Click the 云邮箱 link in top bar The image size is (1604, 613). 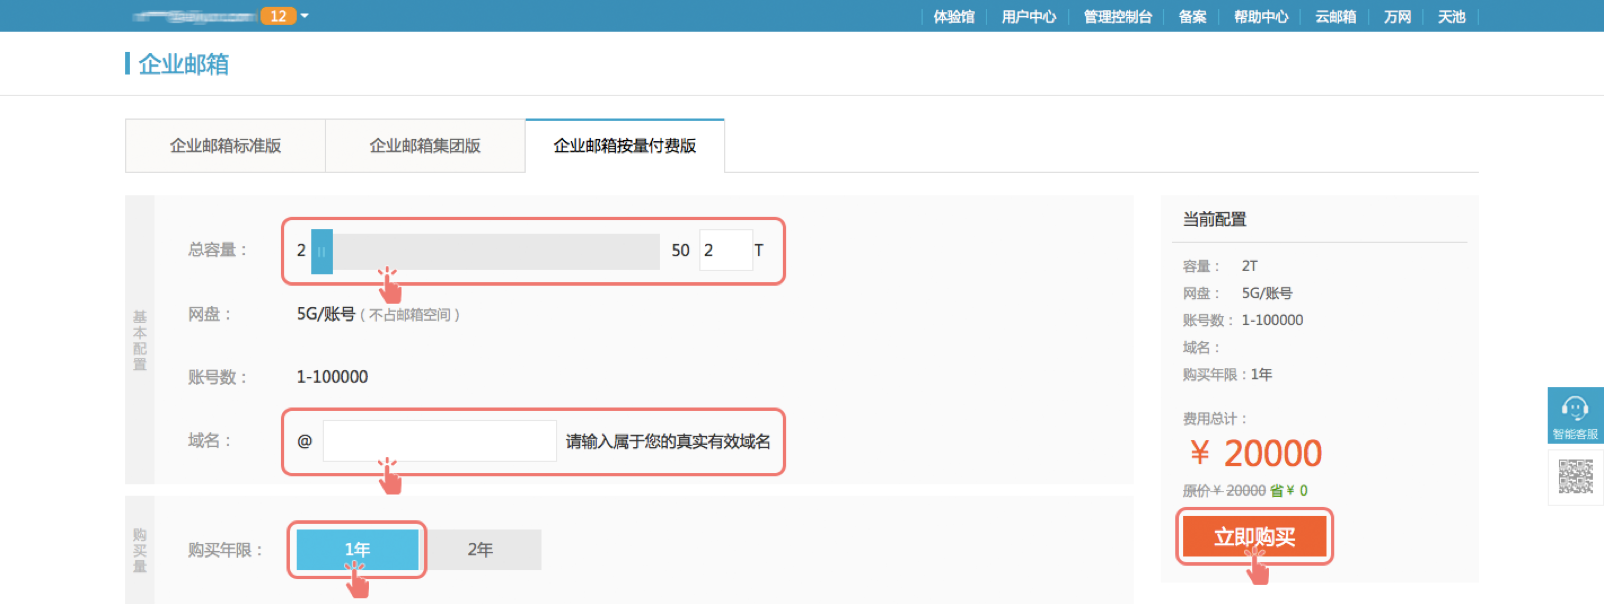[x=1335, y=17]
